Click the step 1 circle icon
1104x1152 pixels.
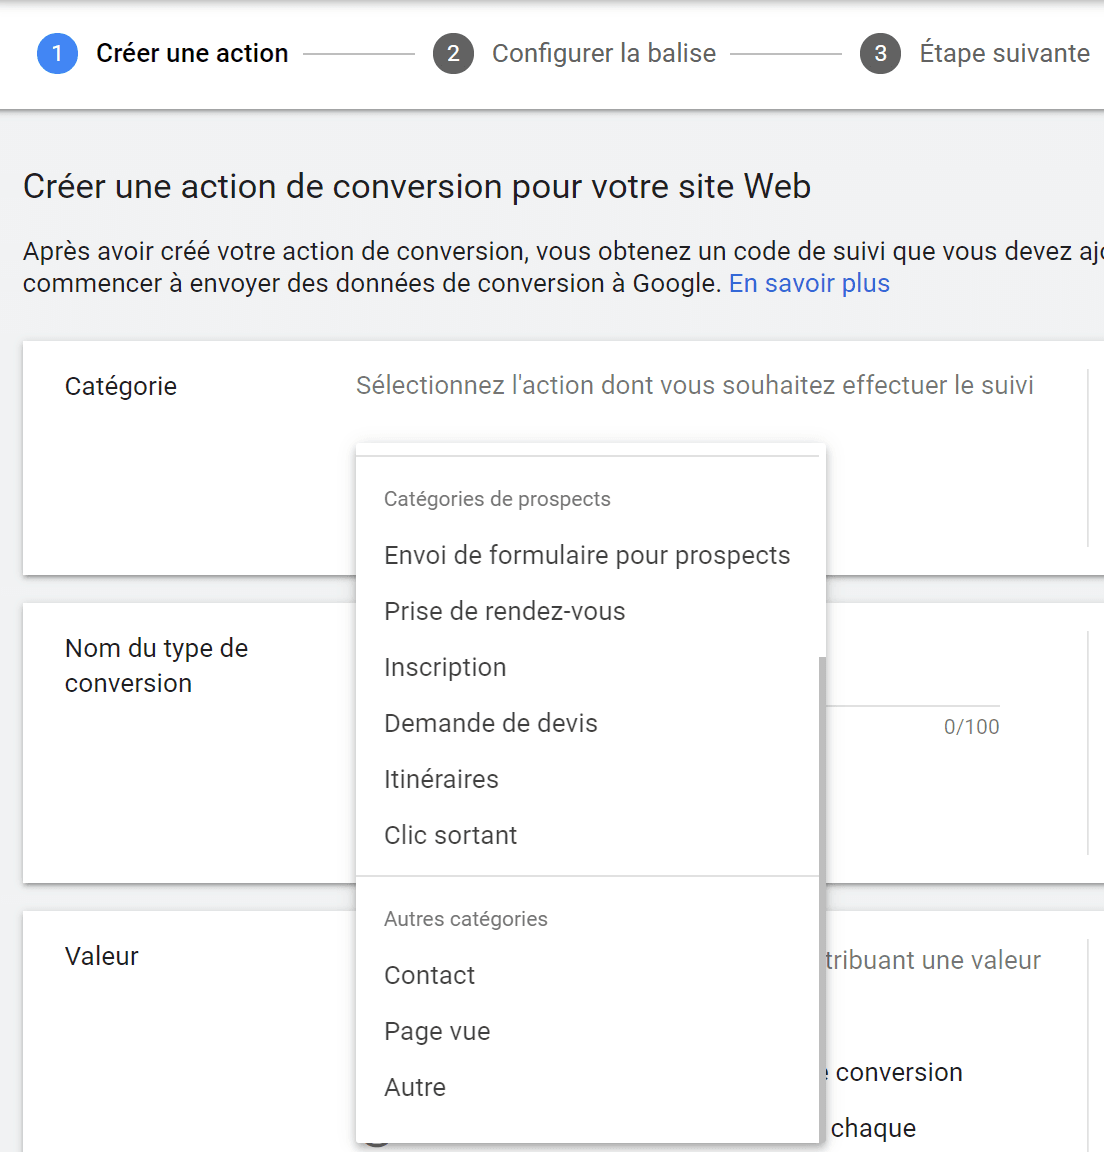(x=57, y=54)
